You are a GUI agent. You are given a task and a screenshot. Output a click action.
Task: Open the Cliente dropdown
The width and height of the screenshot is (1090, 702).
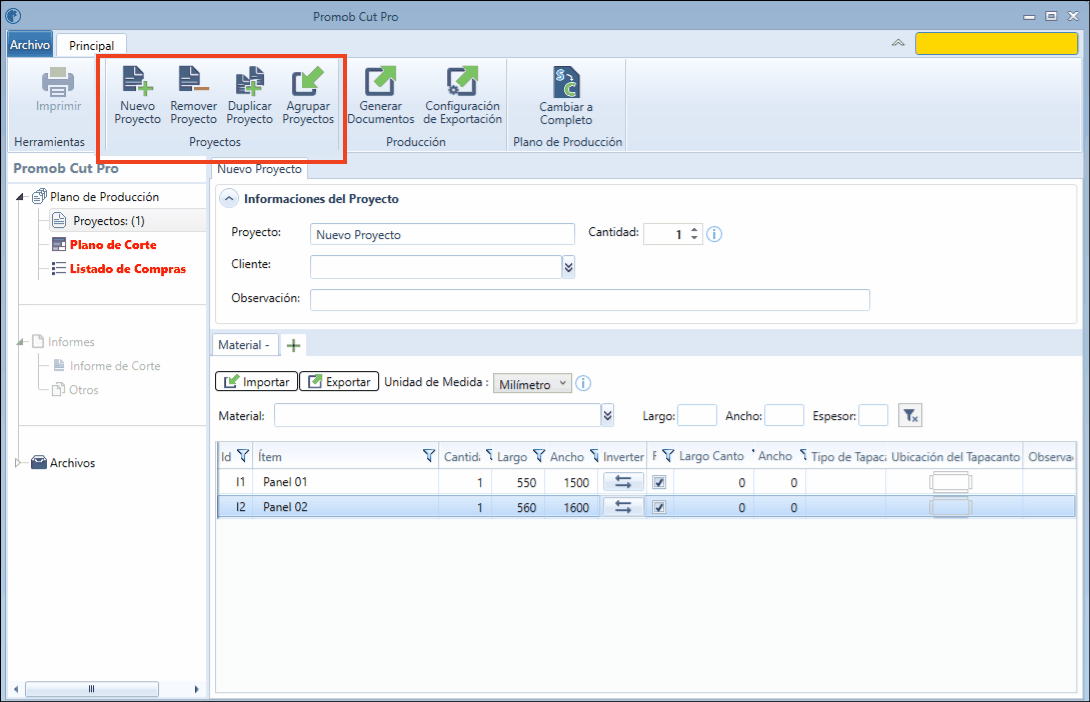(569, 267)
